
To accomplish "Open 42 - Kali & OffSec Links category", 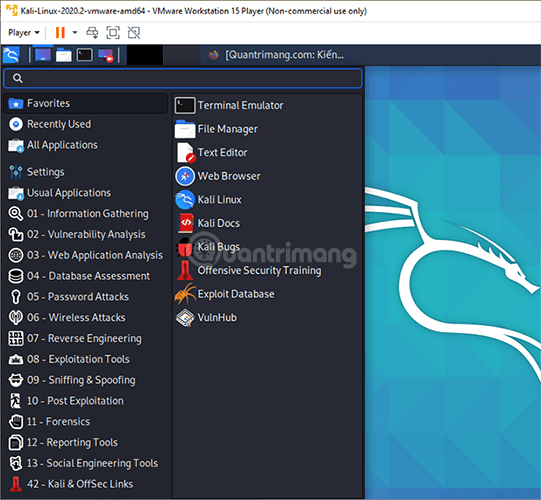I will 86,484.
